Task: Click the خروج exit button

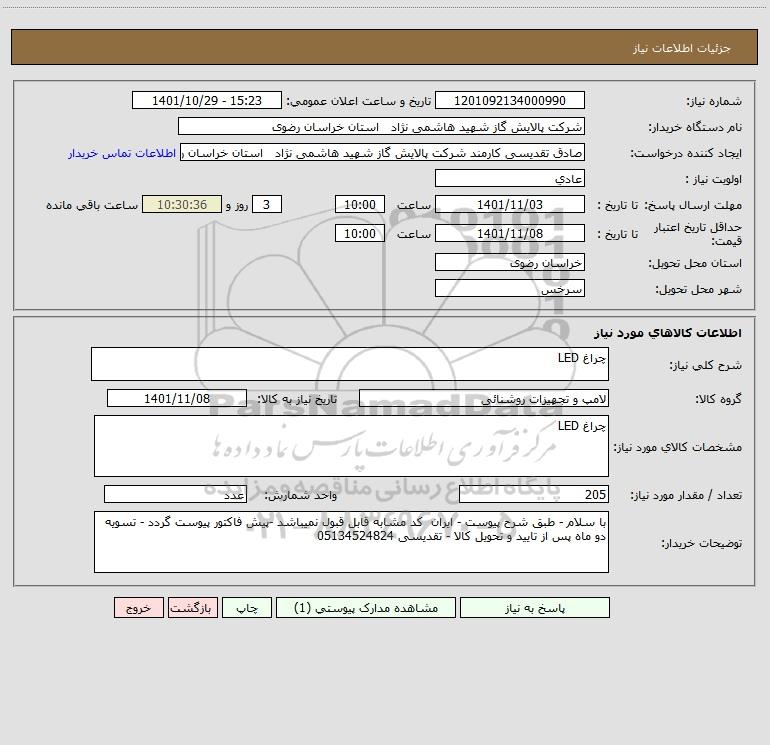Action: click(x=138, y=607)
